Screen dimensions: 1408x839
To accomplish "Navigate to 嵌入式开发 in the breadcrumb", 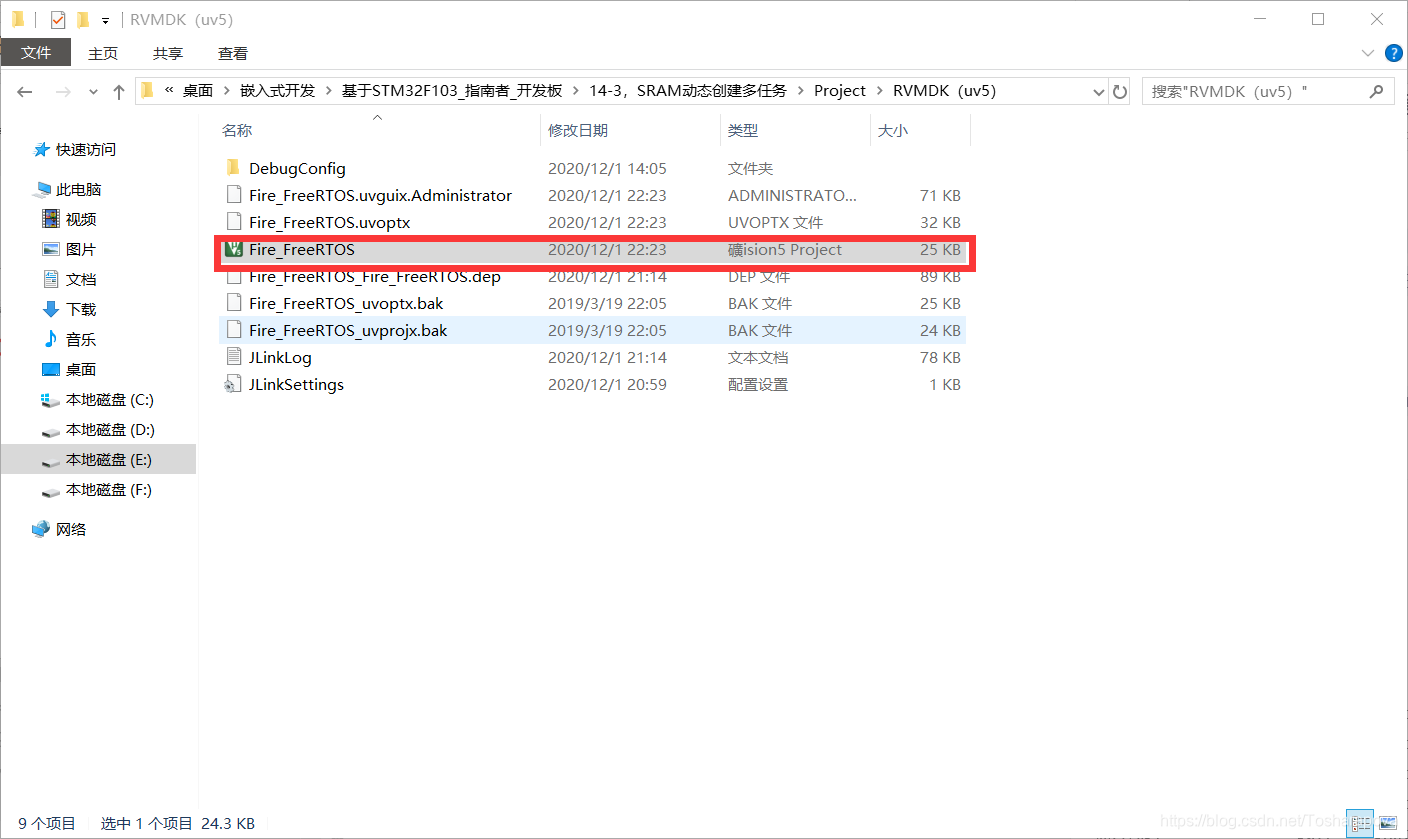I will pos(278,91).
